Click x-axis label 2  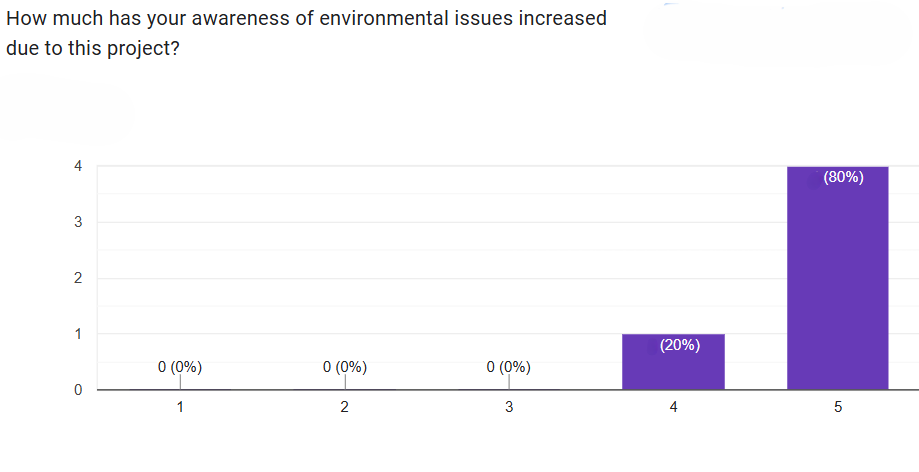click(x=345, y=407)
